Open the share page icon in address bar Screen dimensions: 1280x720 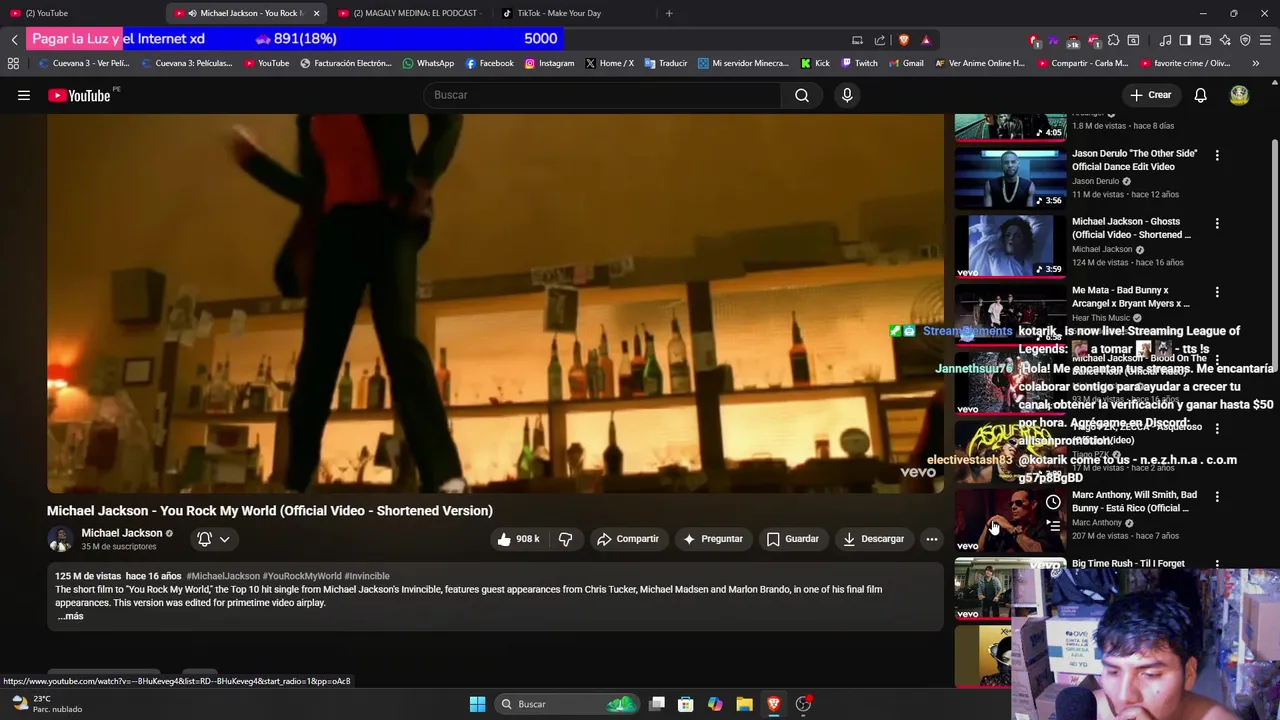[880, 40]
